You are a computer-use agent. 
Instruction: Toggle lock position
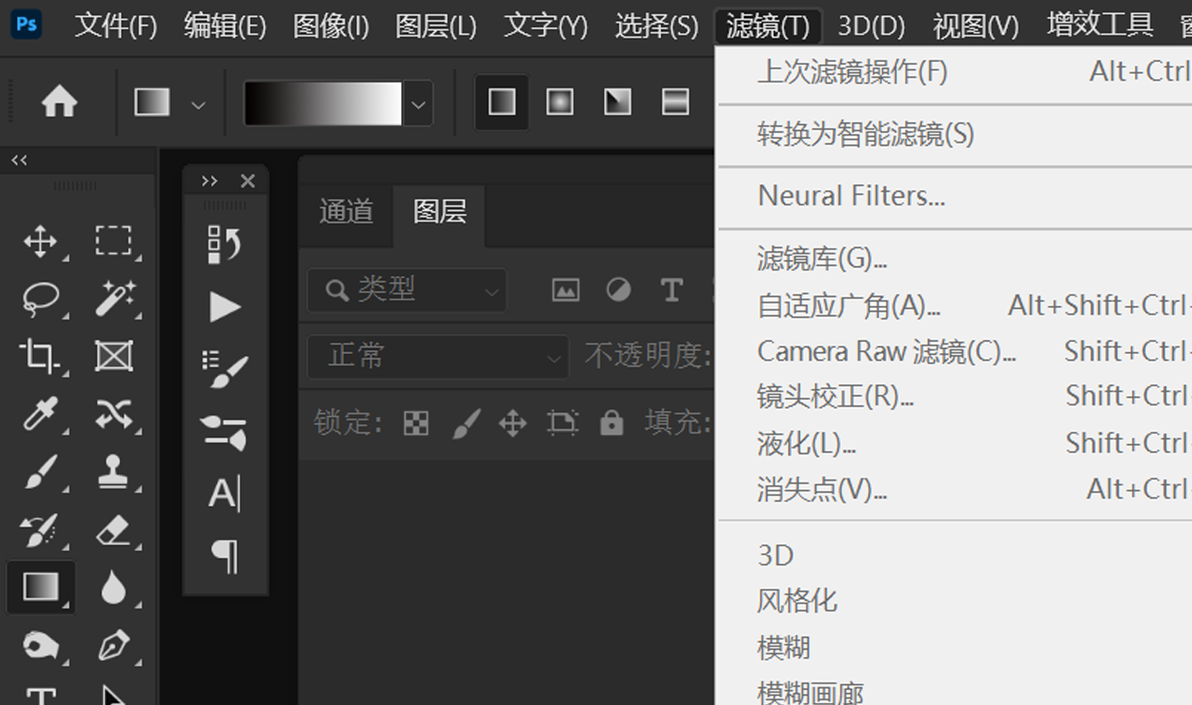pyautogui.click(x=513, y=424)
